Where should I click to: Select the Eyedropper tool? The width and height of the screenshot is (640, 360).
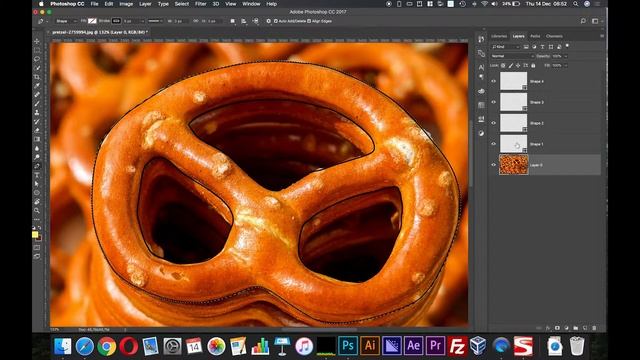click(37, 86)
